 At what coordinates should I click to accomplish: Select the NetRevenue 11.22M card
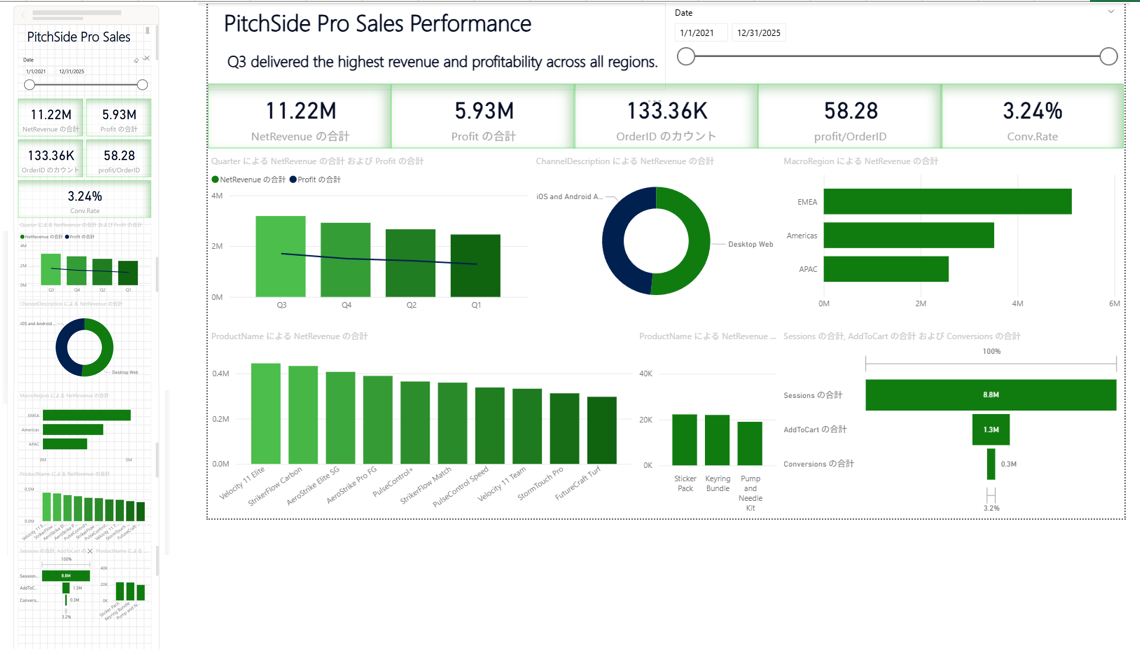coord(300,116)
